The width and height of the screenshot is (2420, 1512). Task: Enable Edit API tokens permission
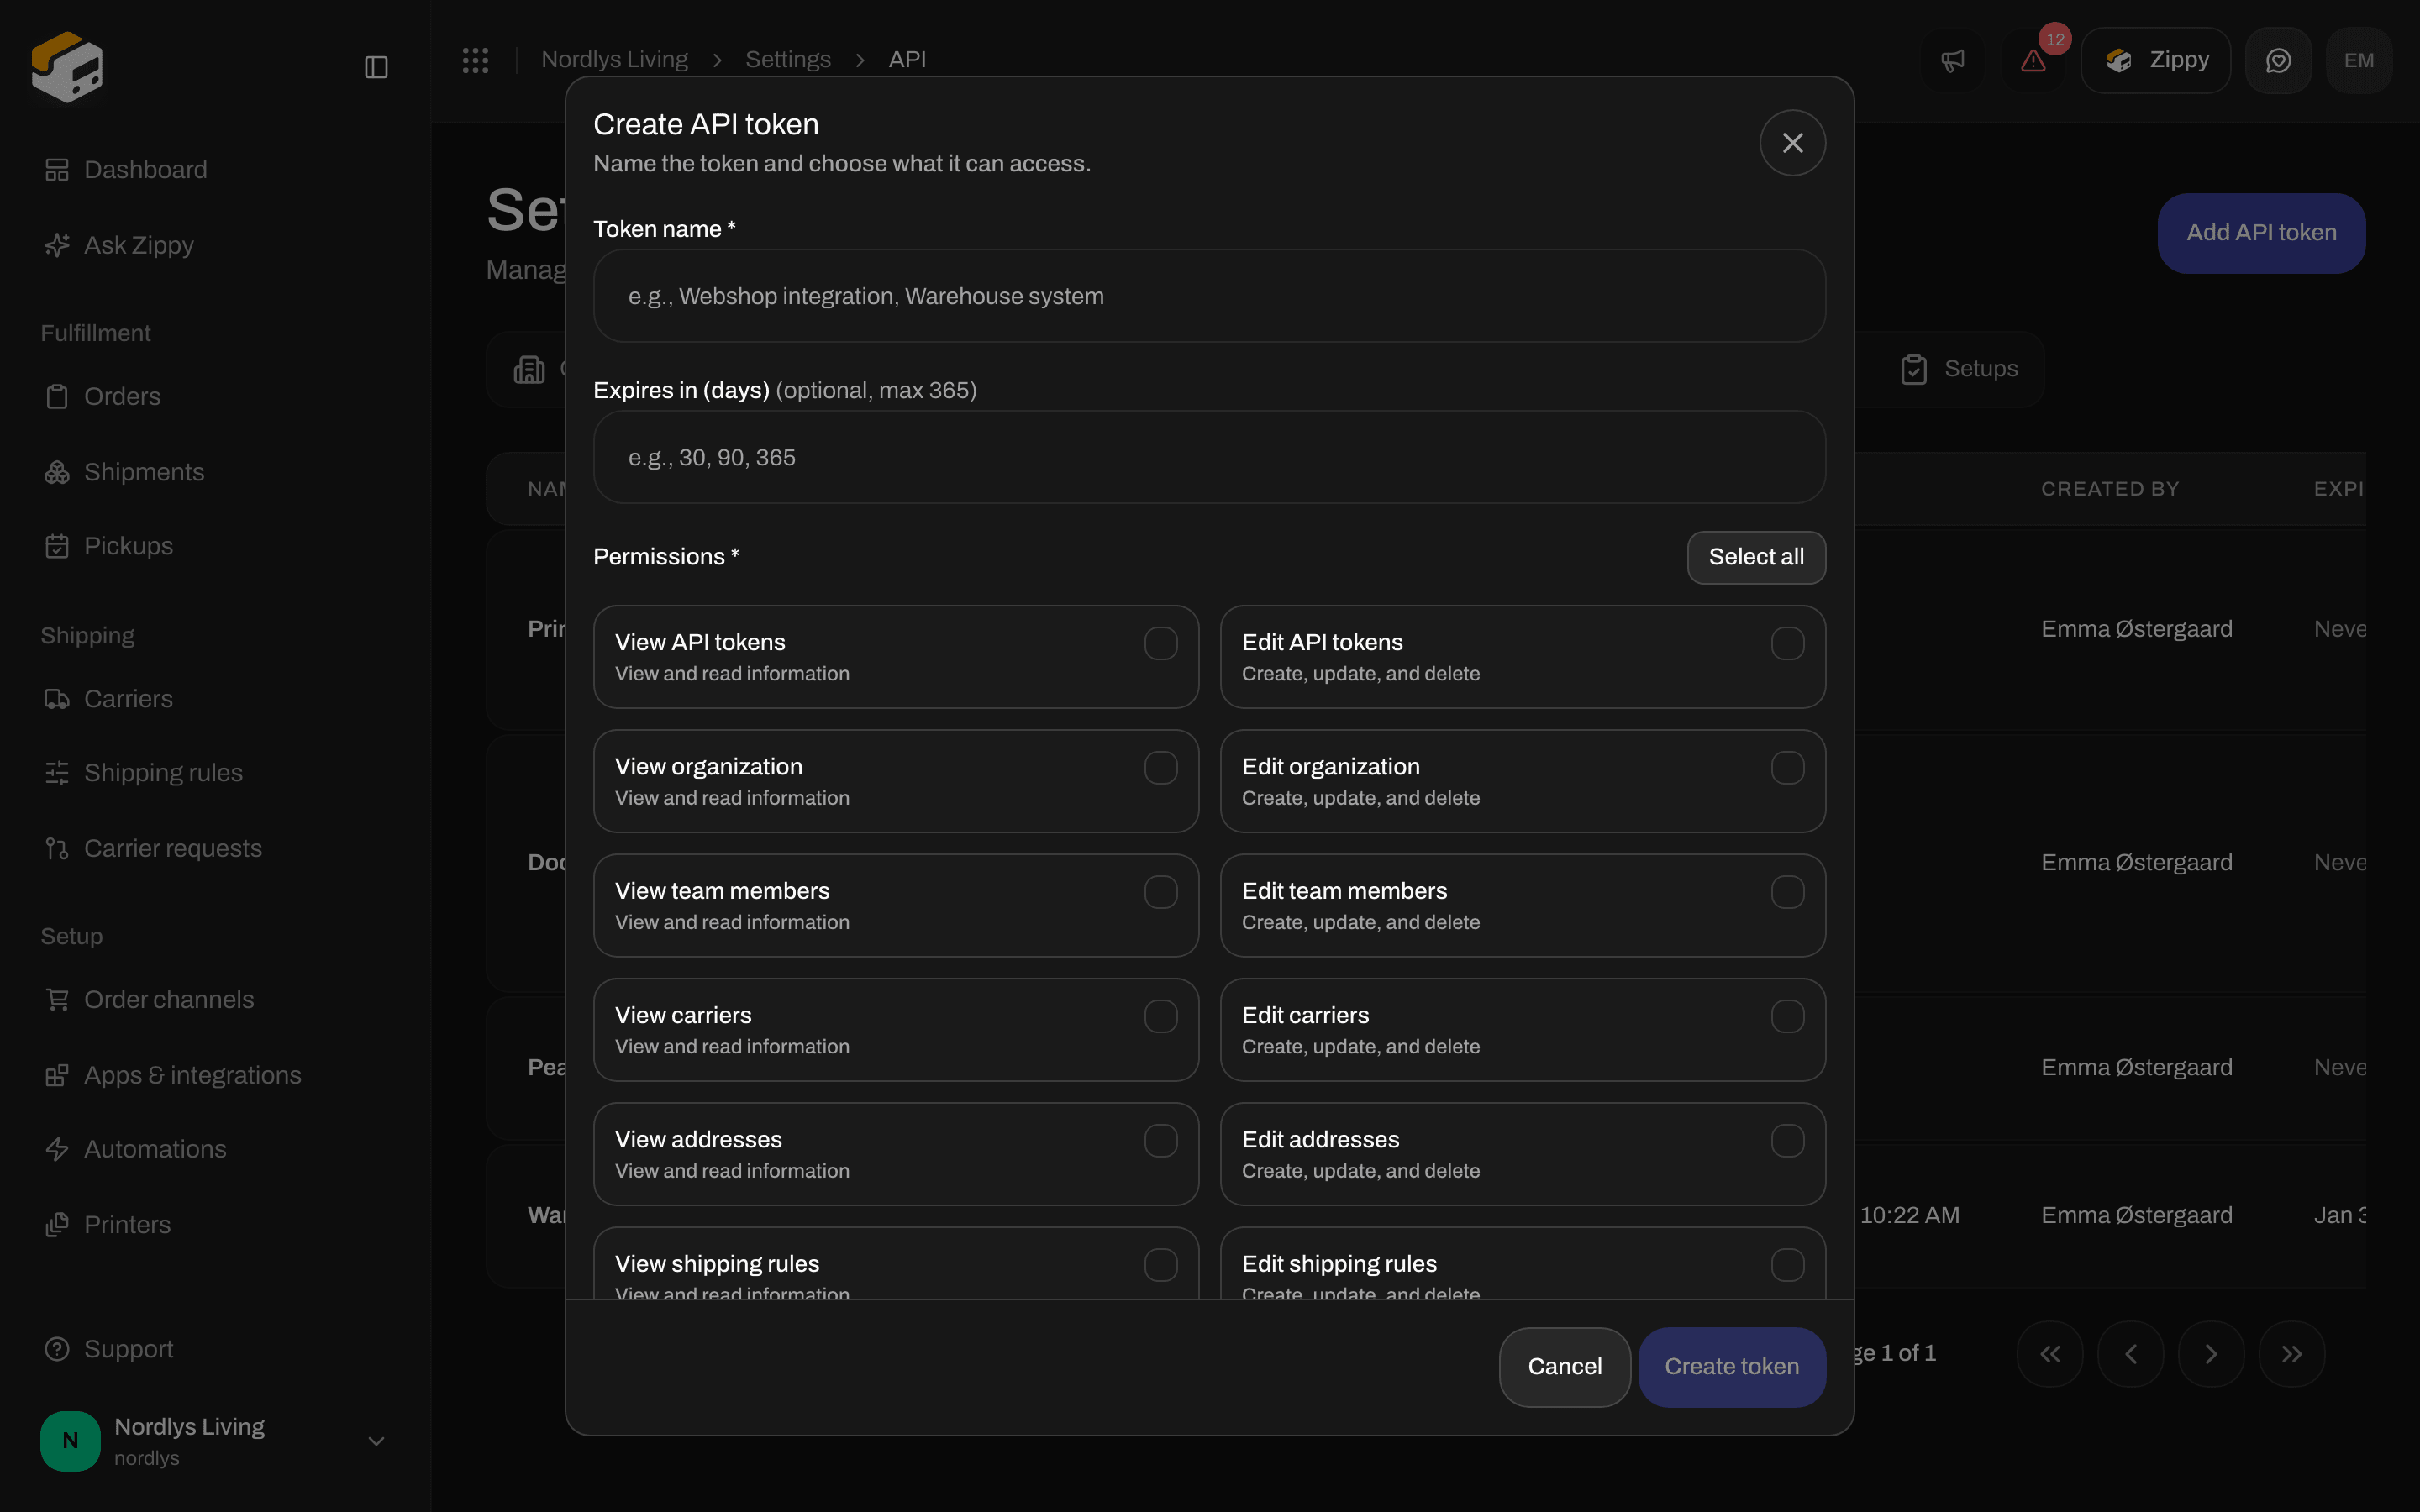pos(1787,643)
